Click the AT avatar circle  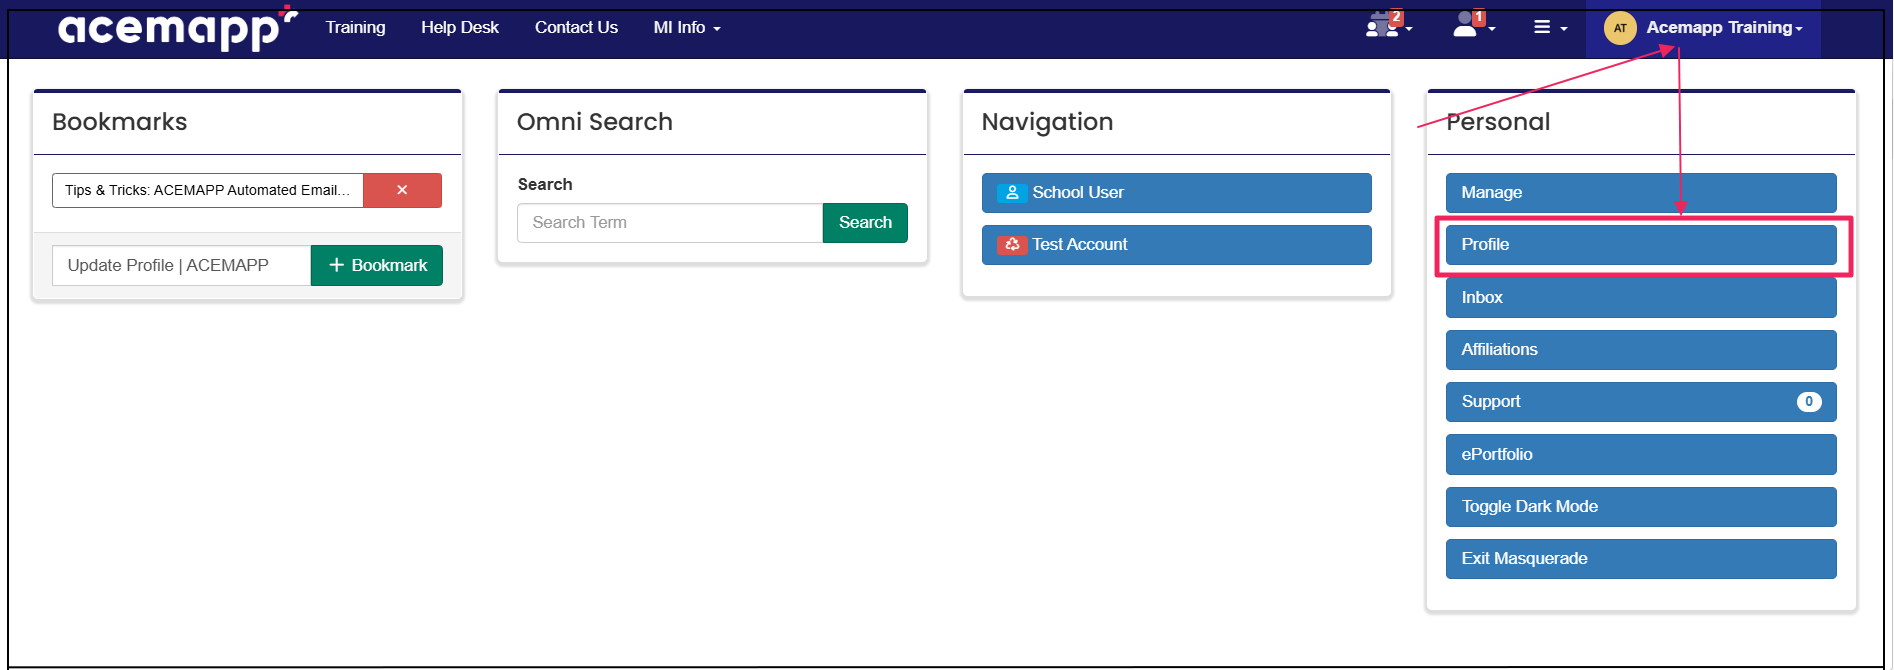(x=1620, y=28)
